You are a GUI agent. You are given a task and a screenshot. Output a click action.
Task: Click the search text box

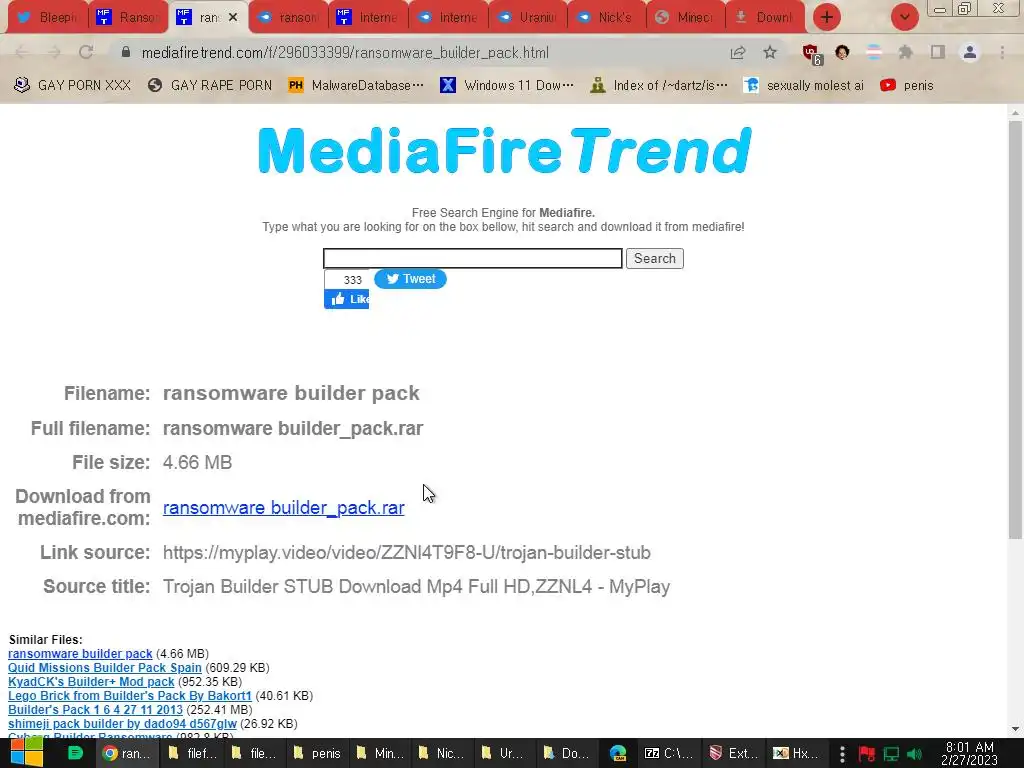tap(473, 258)
